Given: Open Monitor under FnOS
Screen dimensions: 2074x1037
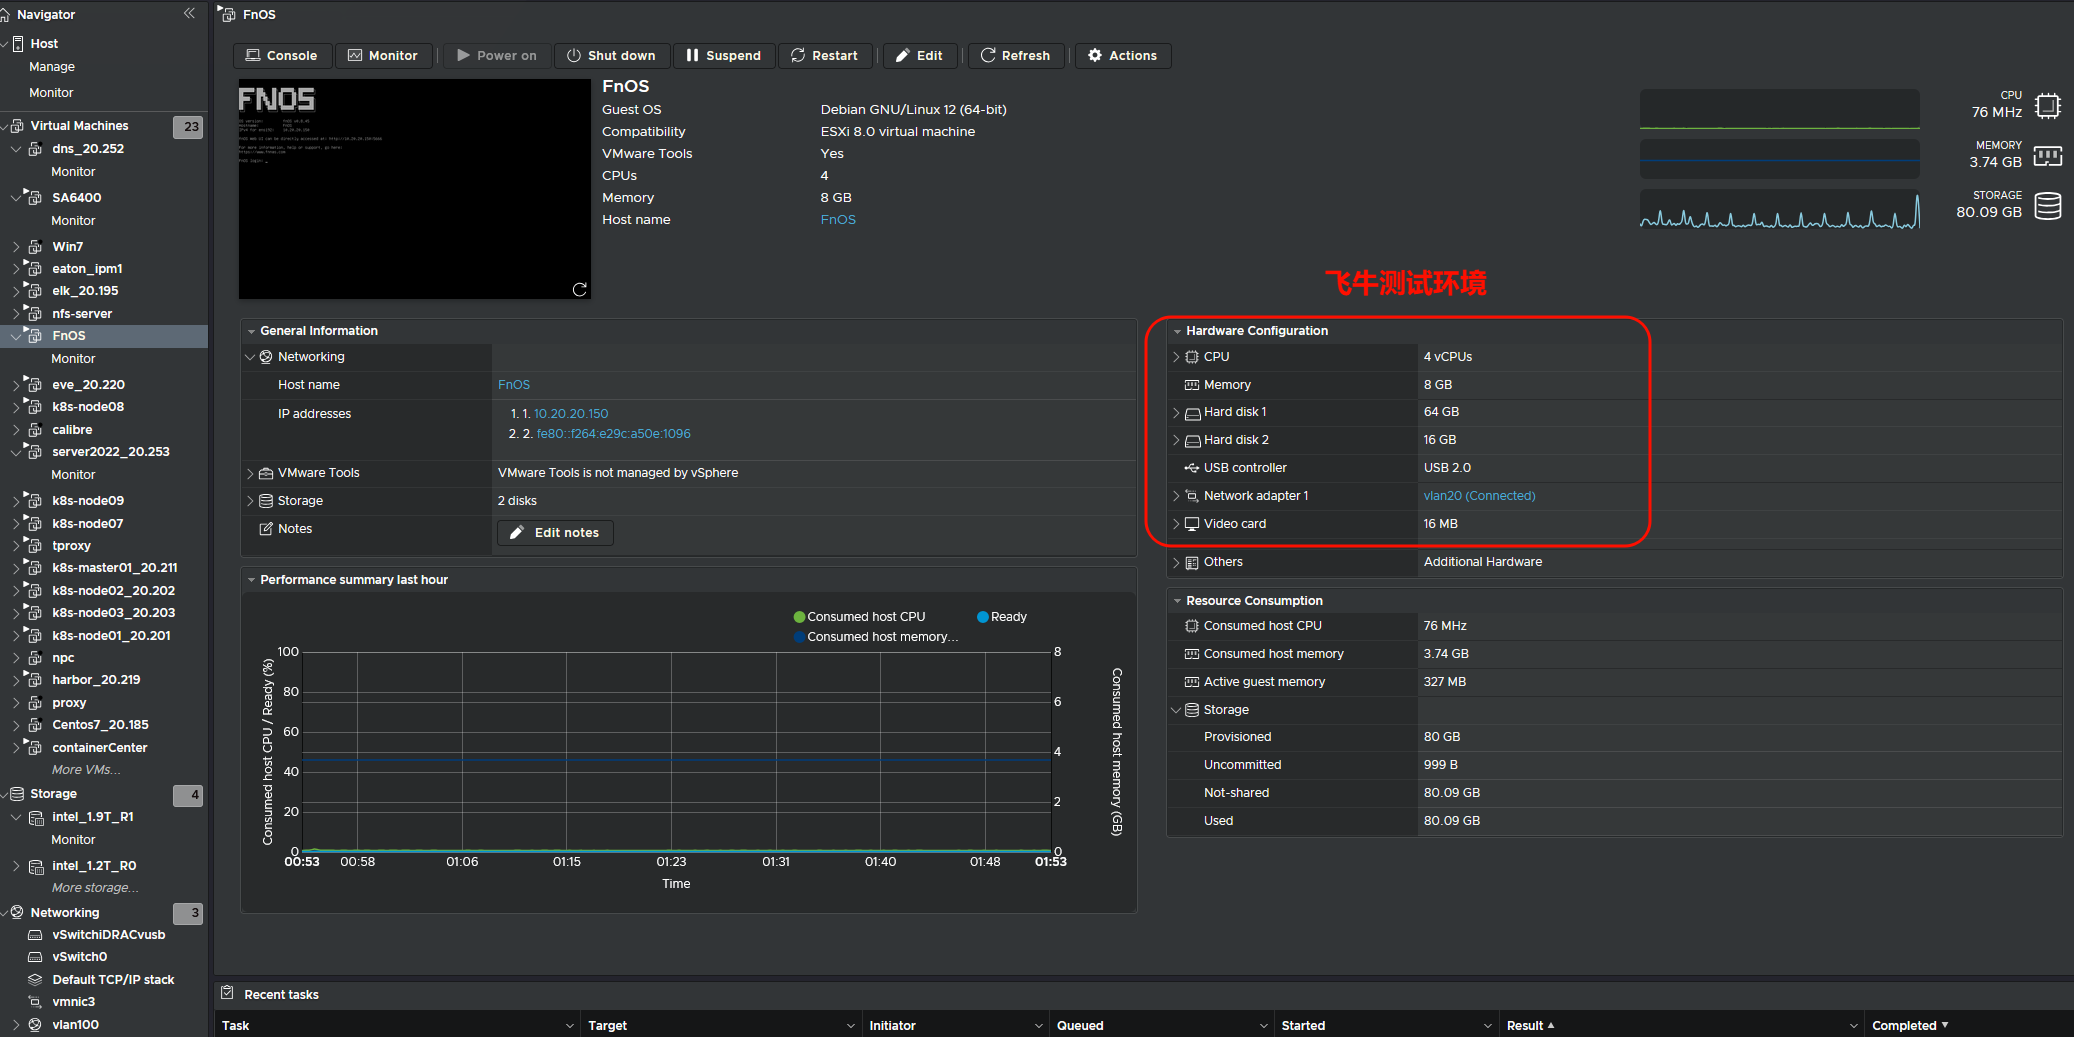Looking at the screenshot, I should (x=73, y=359).
